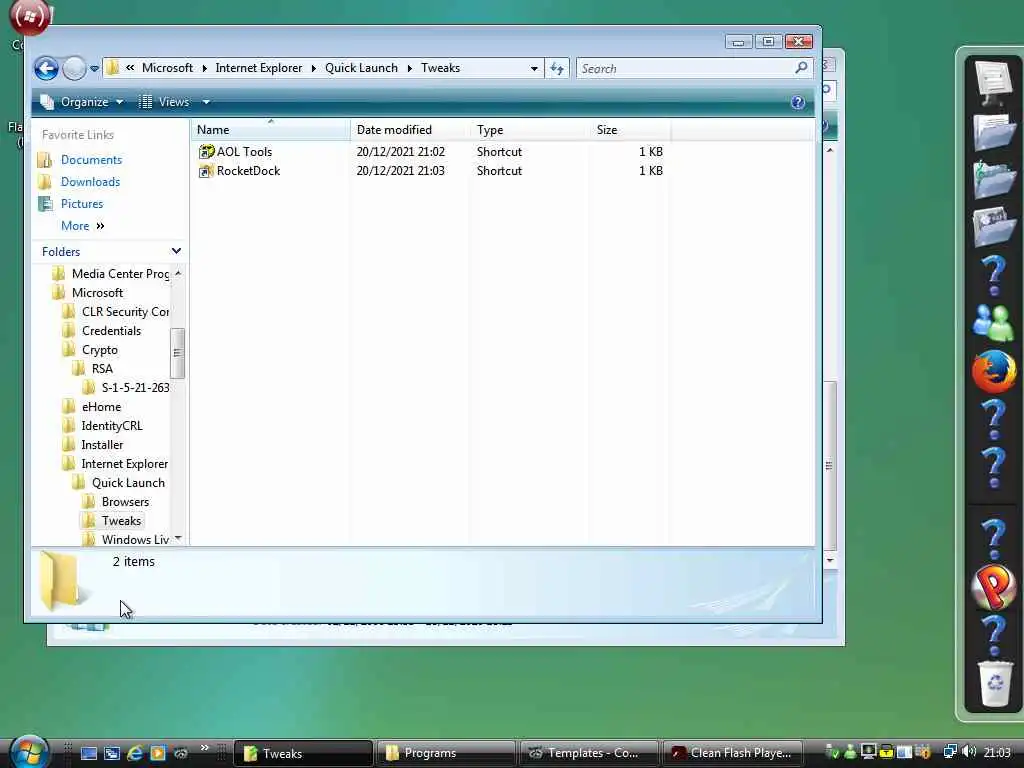This screenshot has height=768, width=1024.
Task: Select Quick Launch folder in tree
Action: pyautogui.click(x=128, y=483)
